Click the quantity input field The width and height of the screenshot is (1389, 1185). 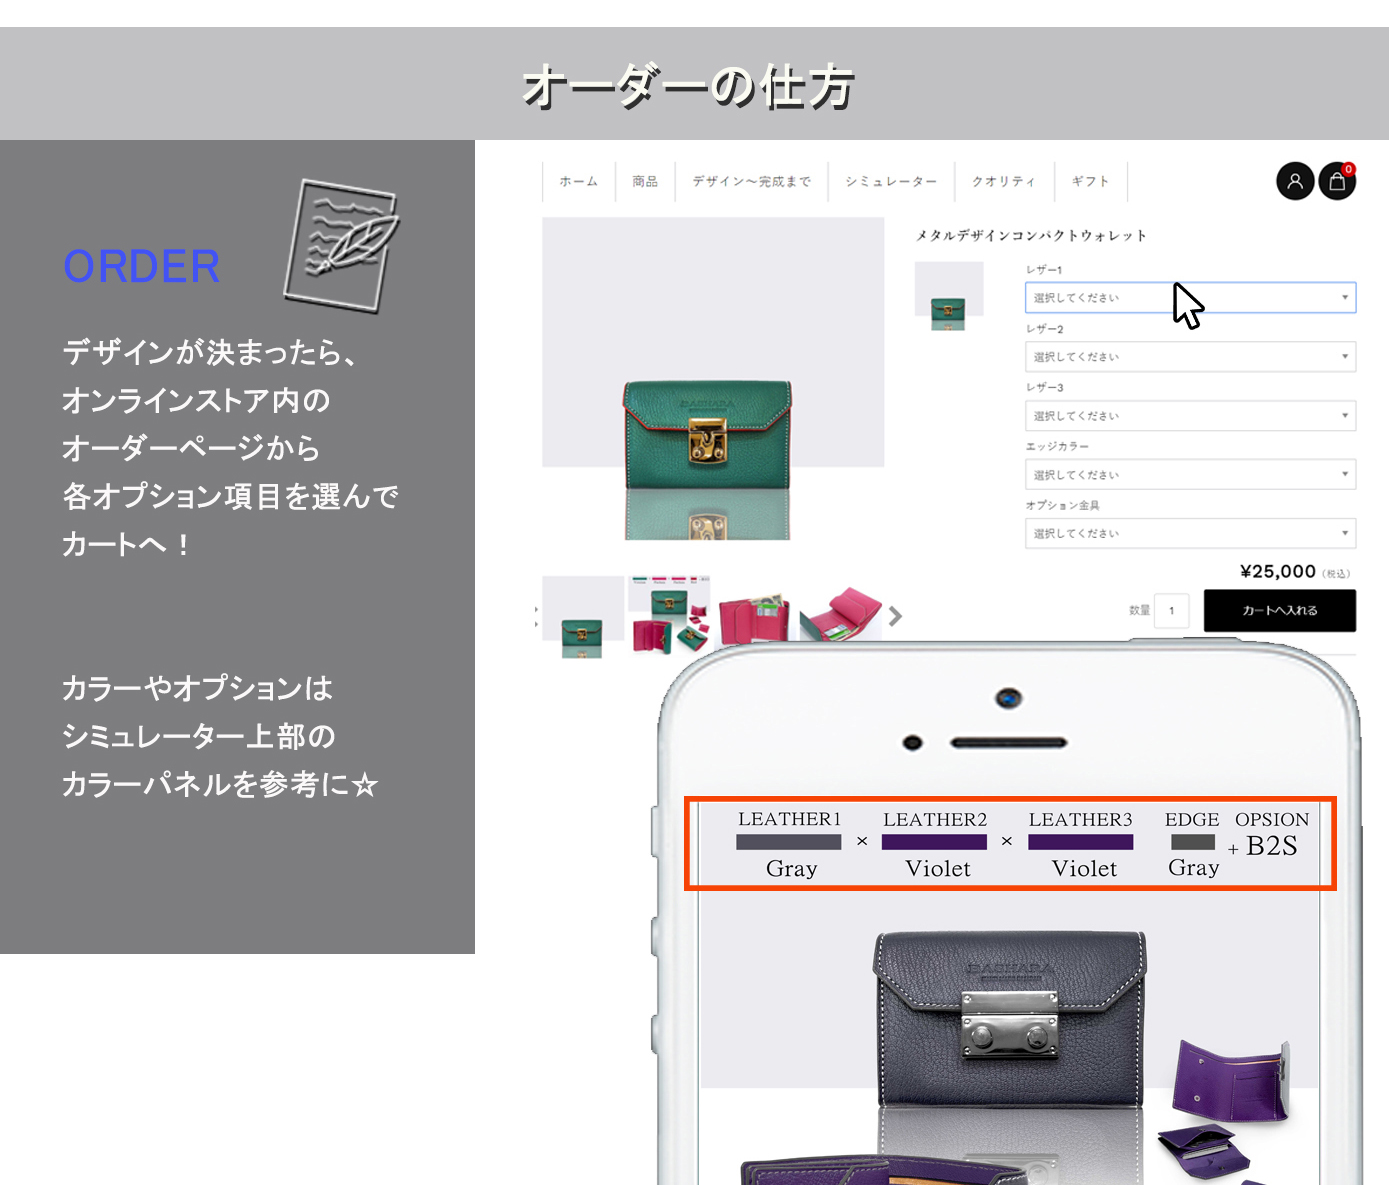point(1170,610)
